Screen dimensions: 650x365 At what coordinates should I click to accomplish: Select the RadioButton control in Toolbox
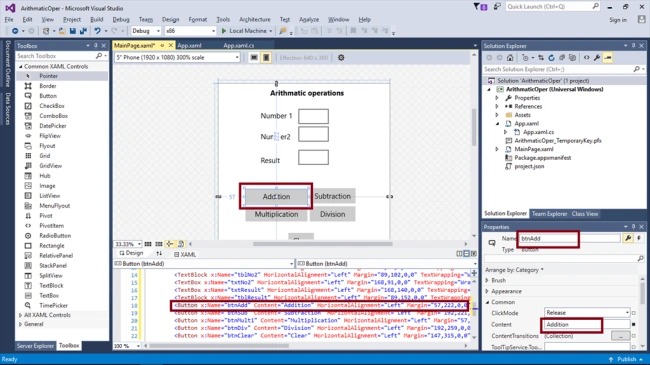click(55, 236)
